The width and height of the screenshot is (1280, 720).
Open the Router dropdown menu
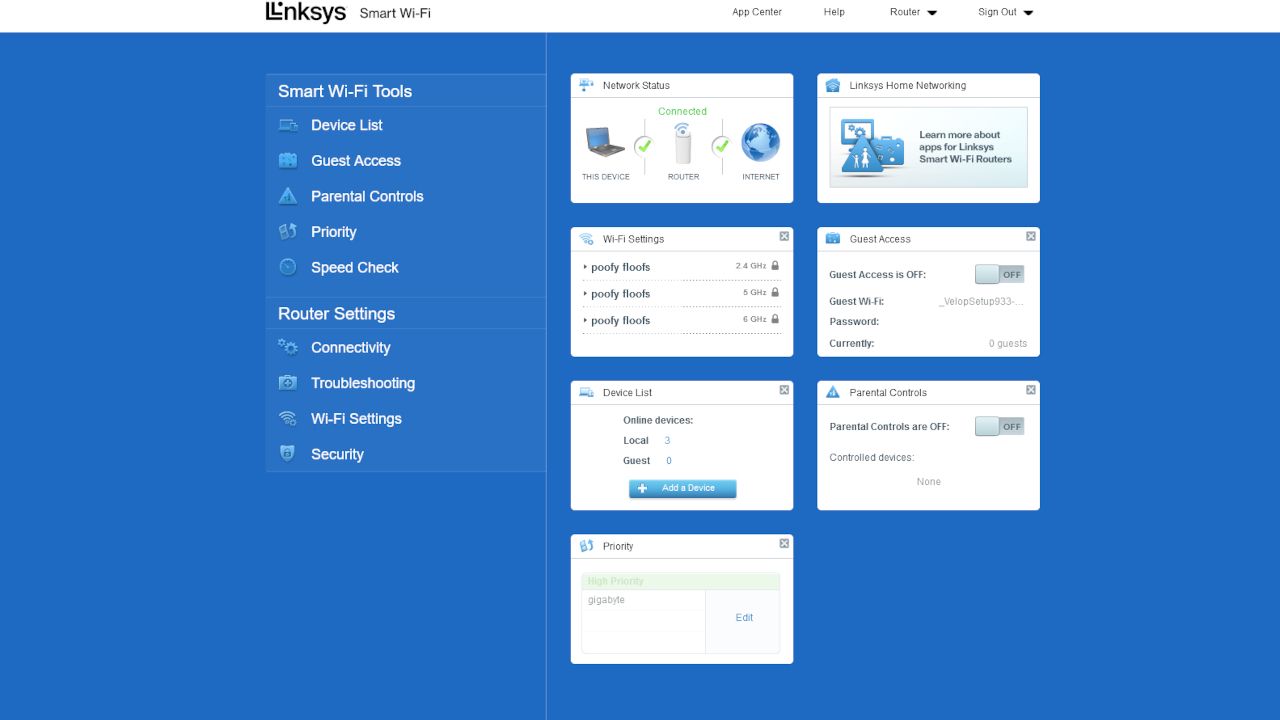(x=913, y=12)
